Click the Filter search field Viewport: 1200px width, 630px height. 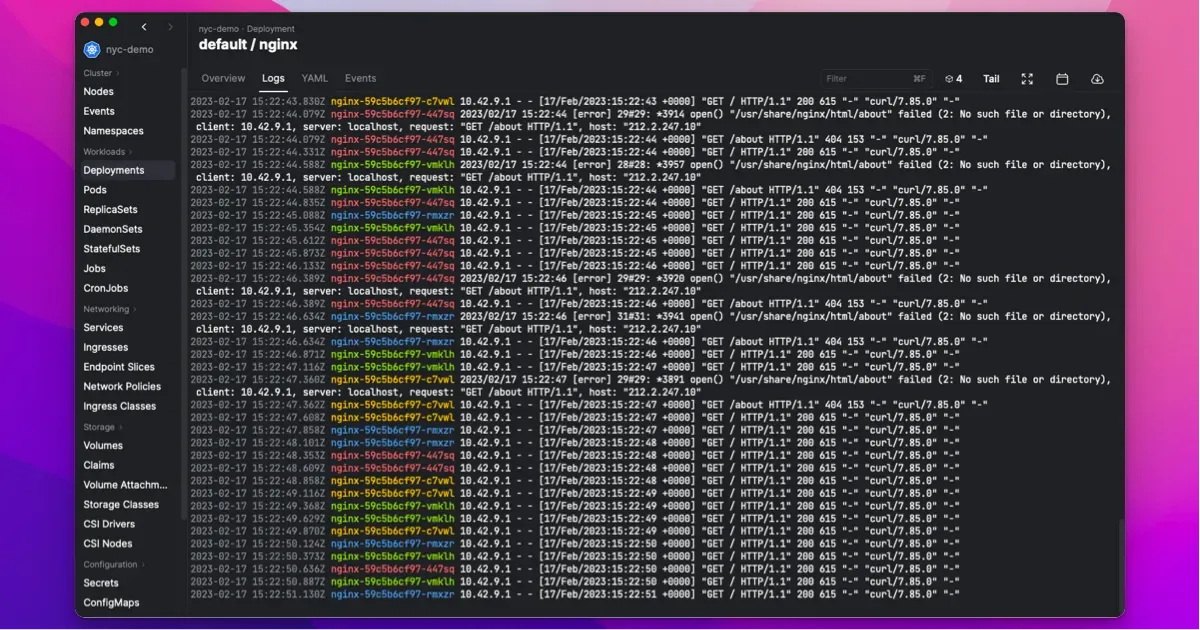pyautogui.click(x=865, y=79)
